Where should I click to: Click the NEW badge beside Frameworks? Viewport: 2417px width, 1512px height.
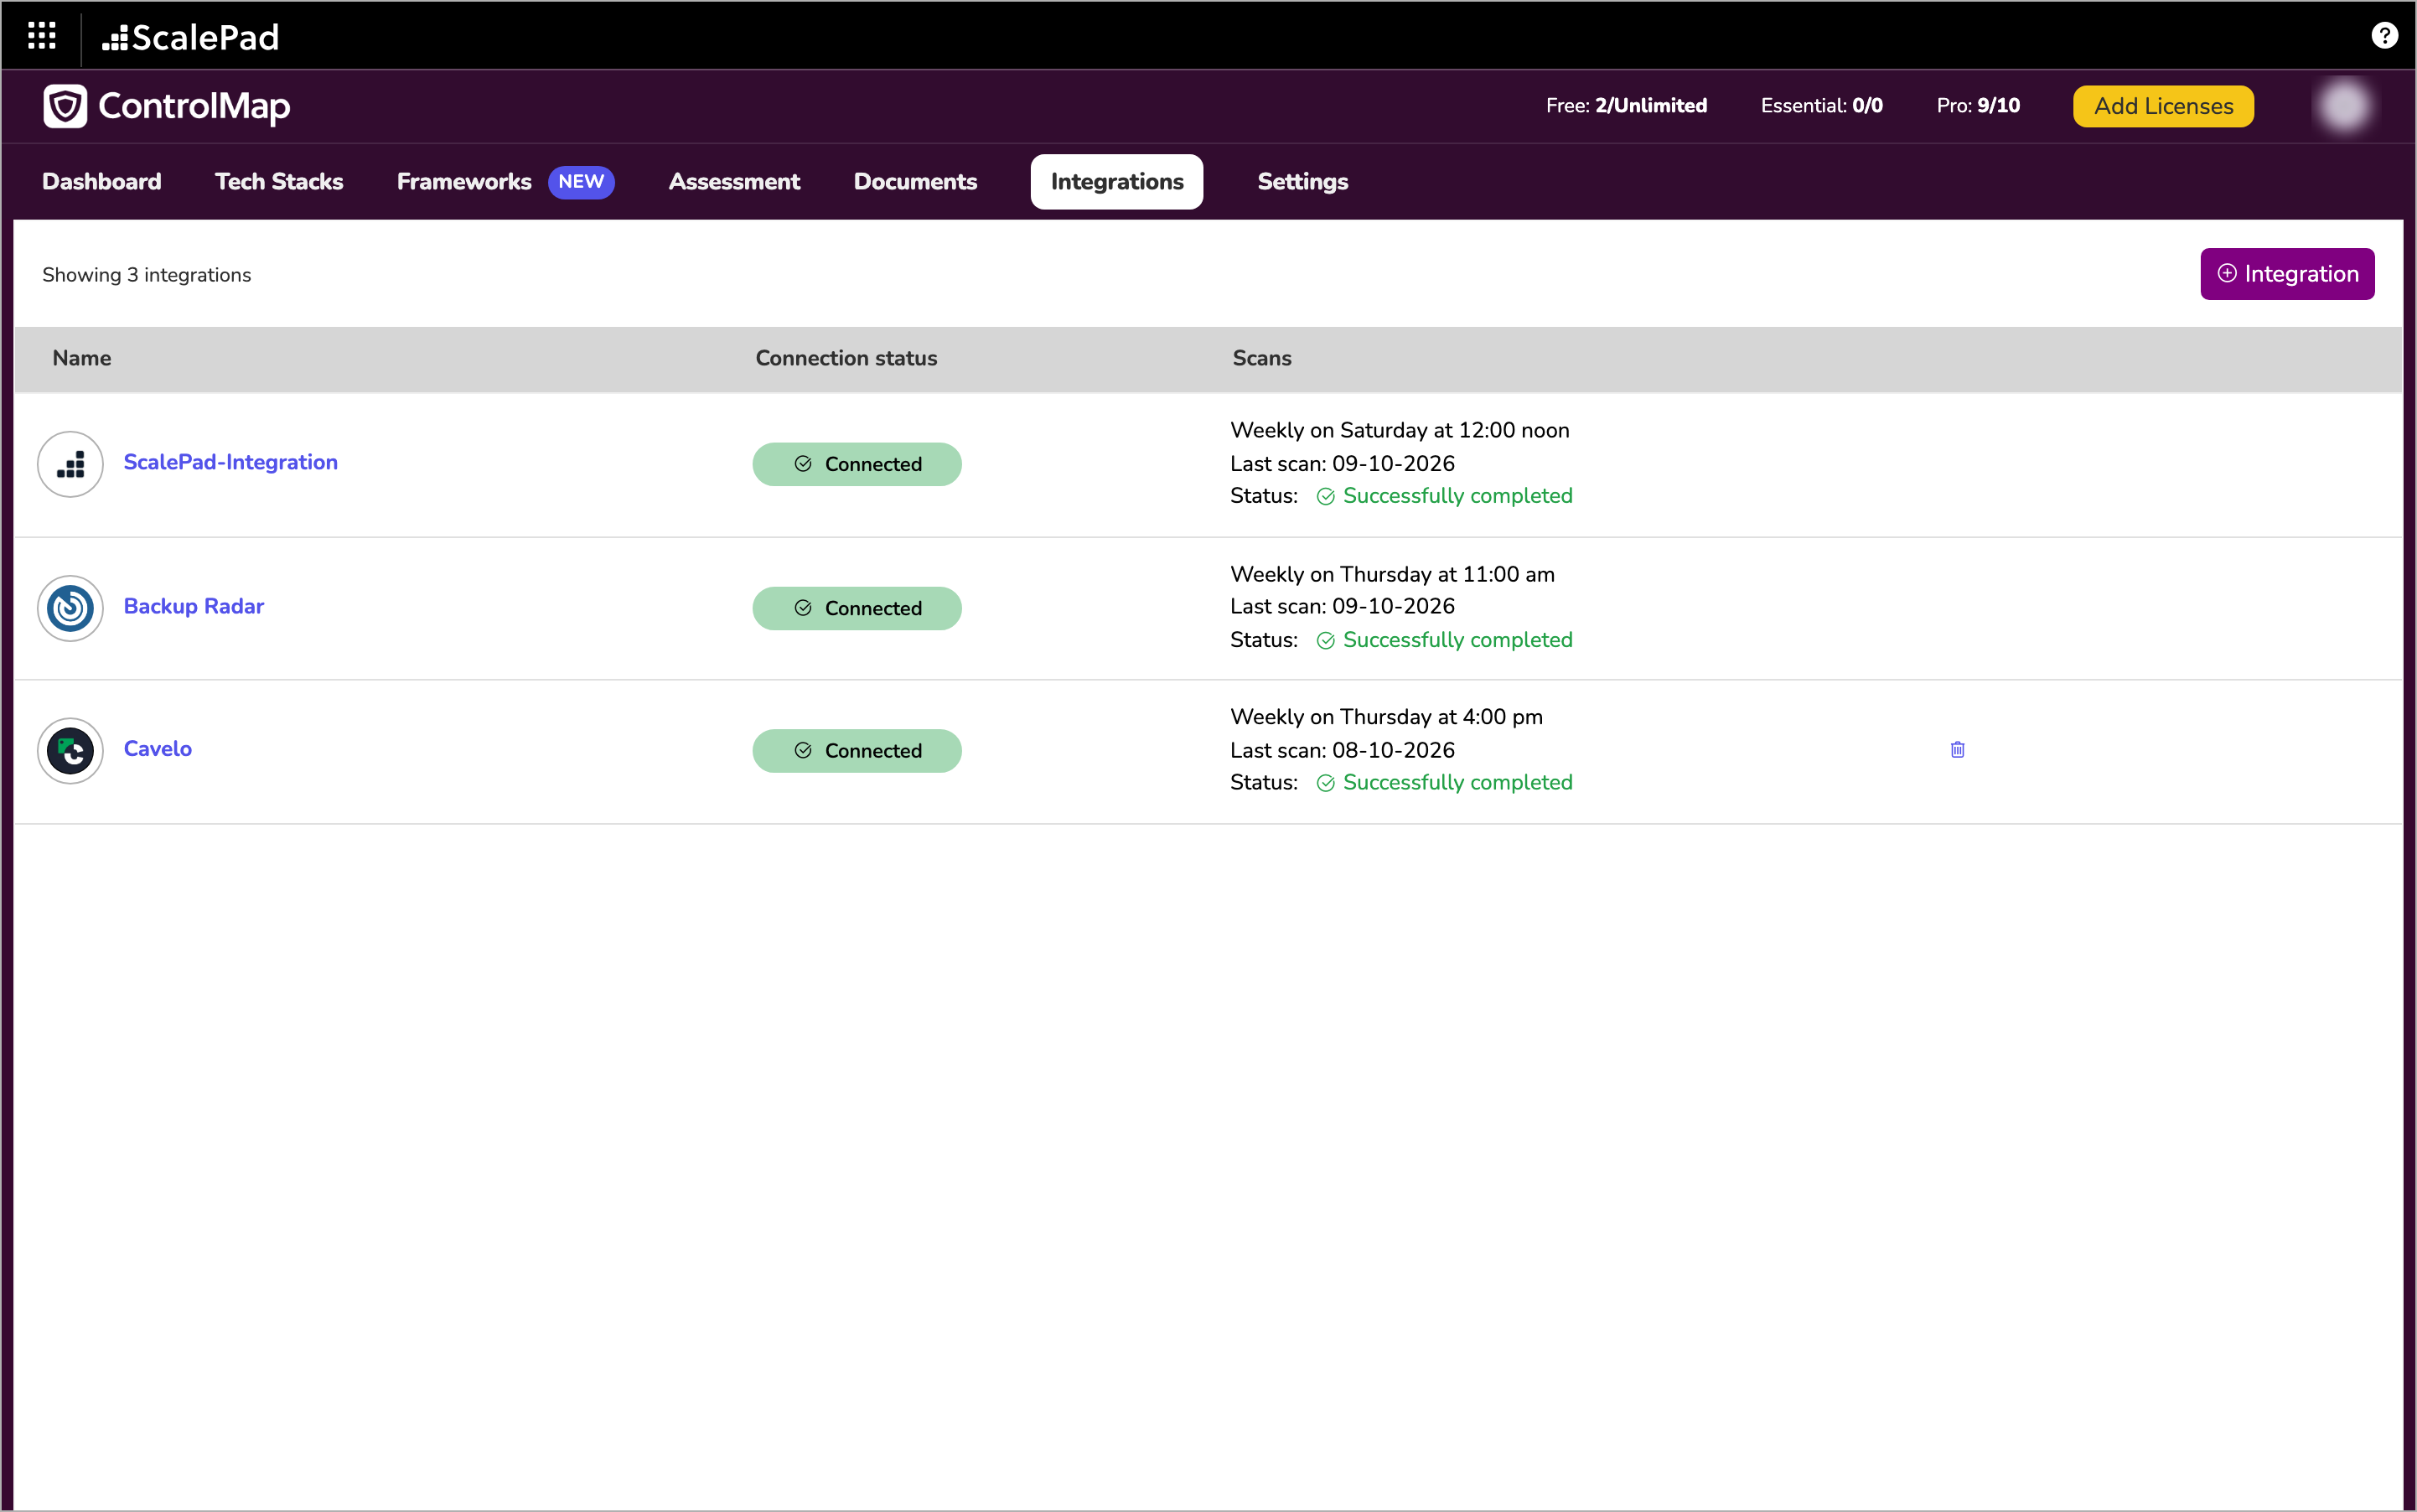tap(581, 182)
